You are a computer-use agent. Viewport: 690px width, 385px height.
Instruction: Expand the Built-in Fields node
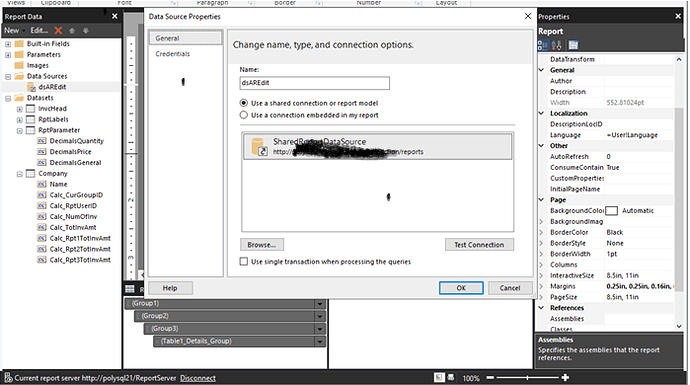[8, 44]
